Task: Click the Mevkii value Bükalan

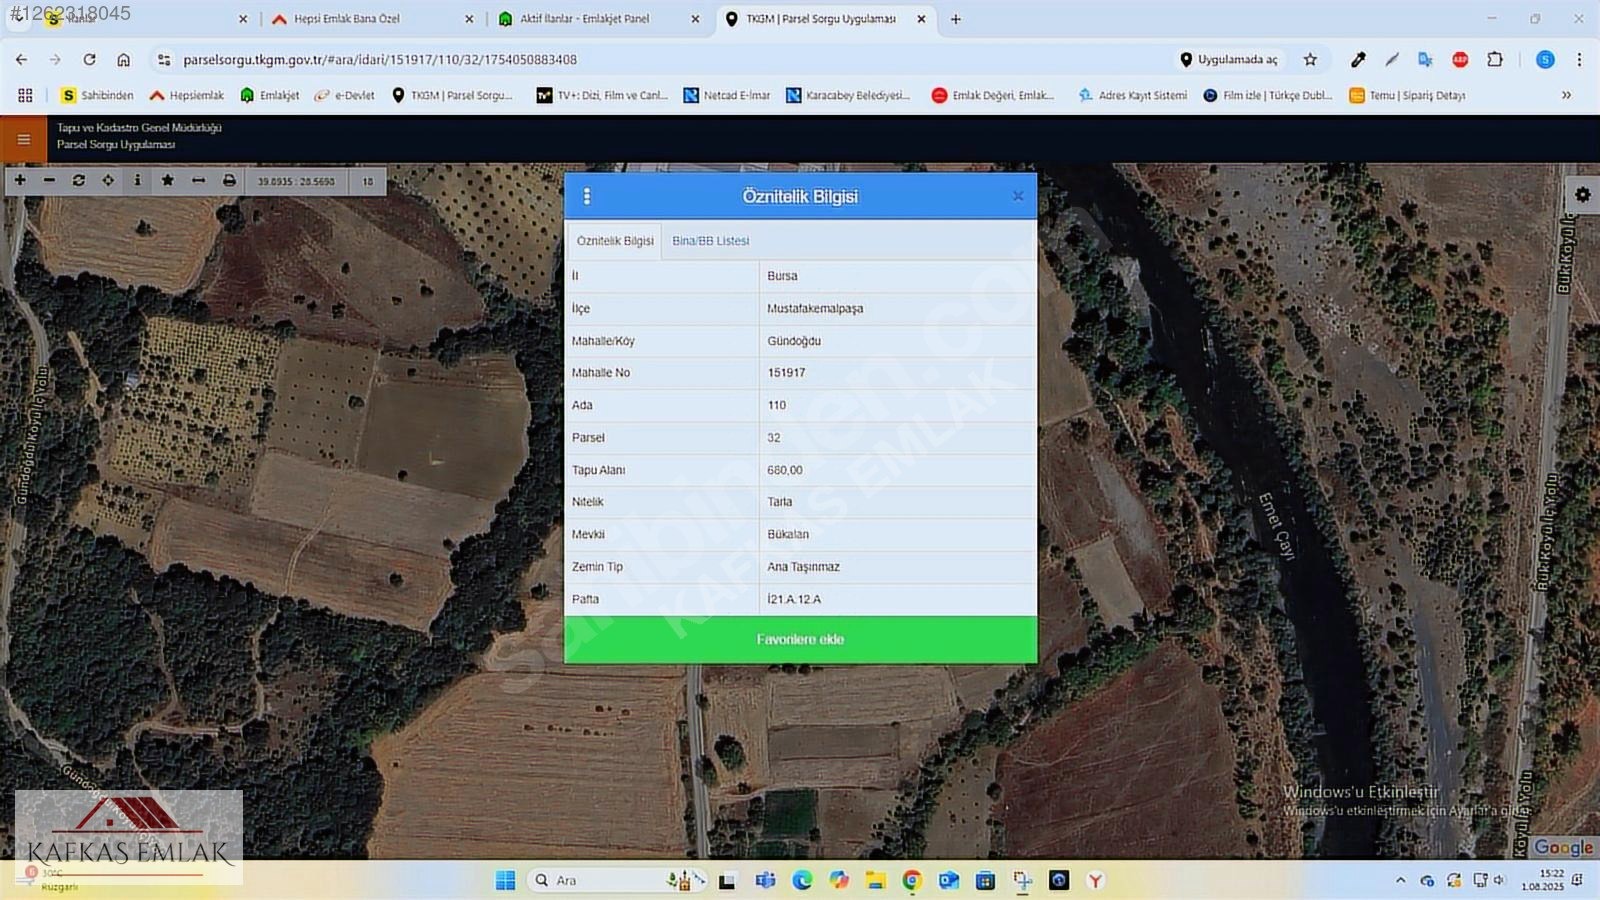Action: (x=788, y=534)
